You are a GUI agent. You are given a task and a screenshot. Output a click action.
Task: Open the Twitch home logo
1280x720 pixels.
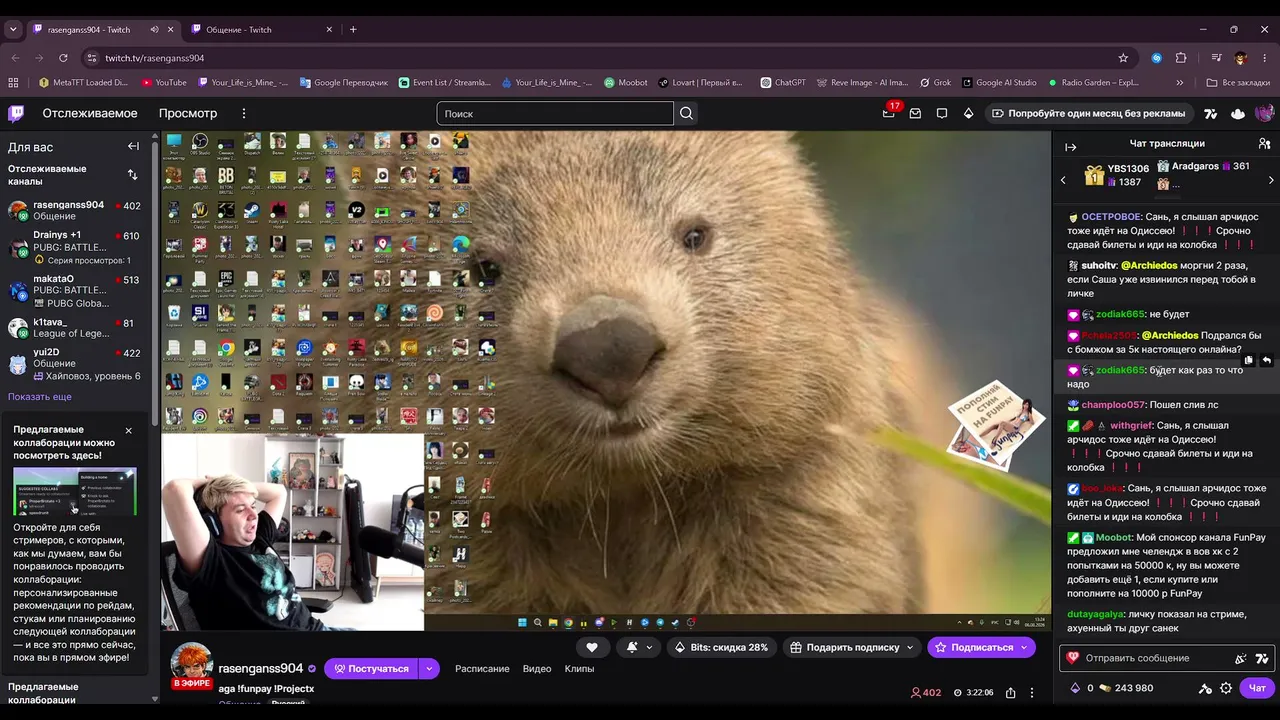pos(16,113)
